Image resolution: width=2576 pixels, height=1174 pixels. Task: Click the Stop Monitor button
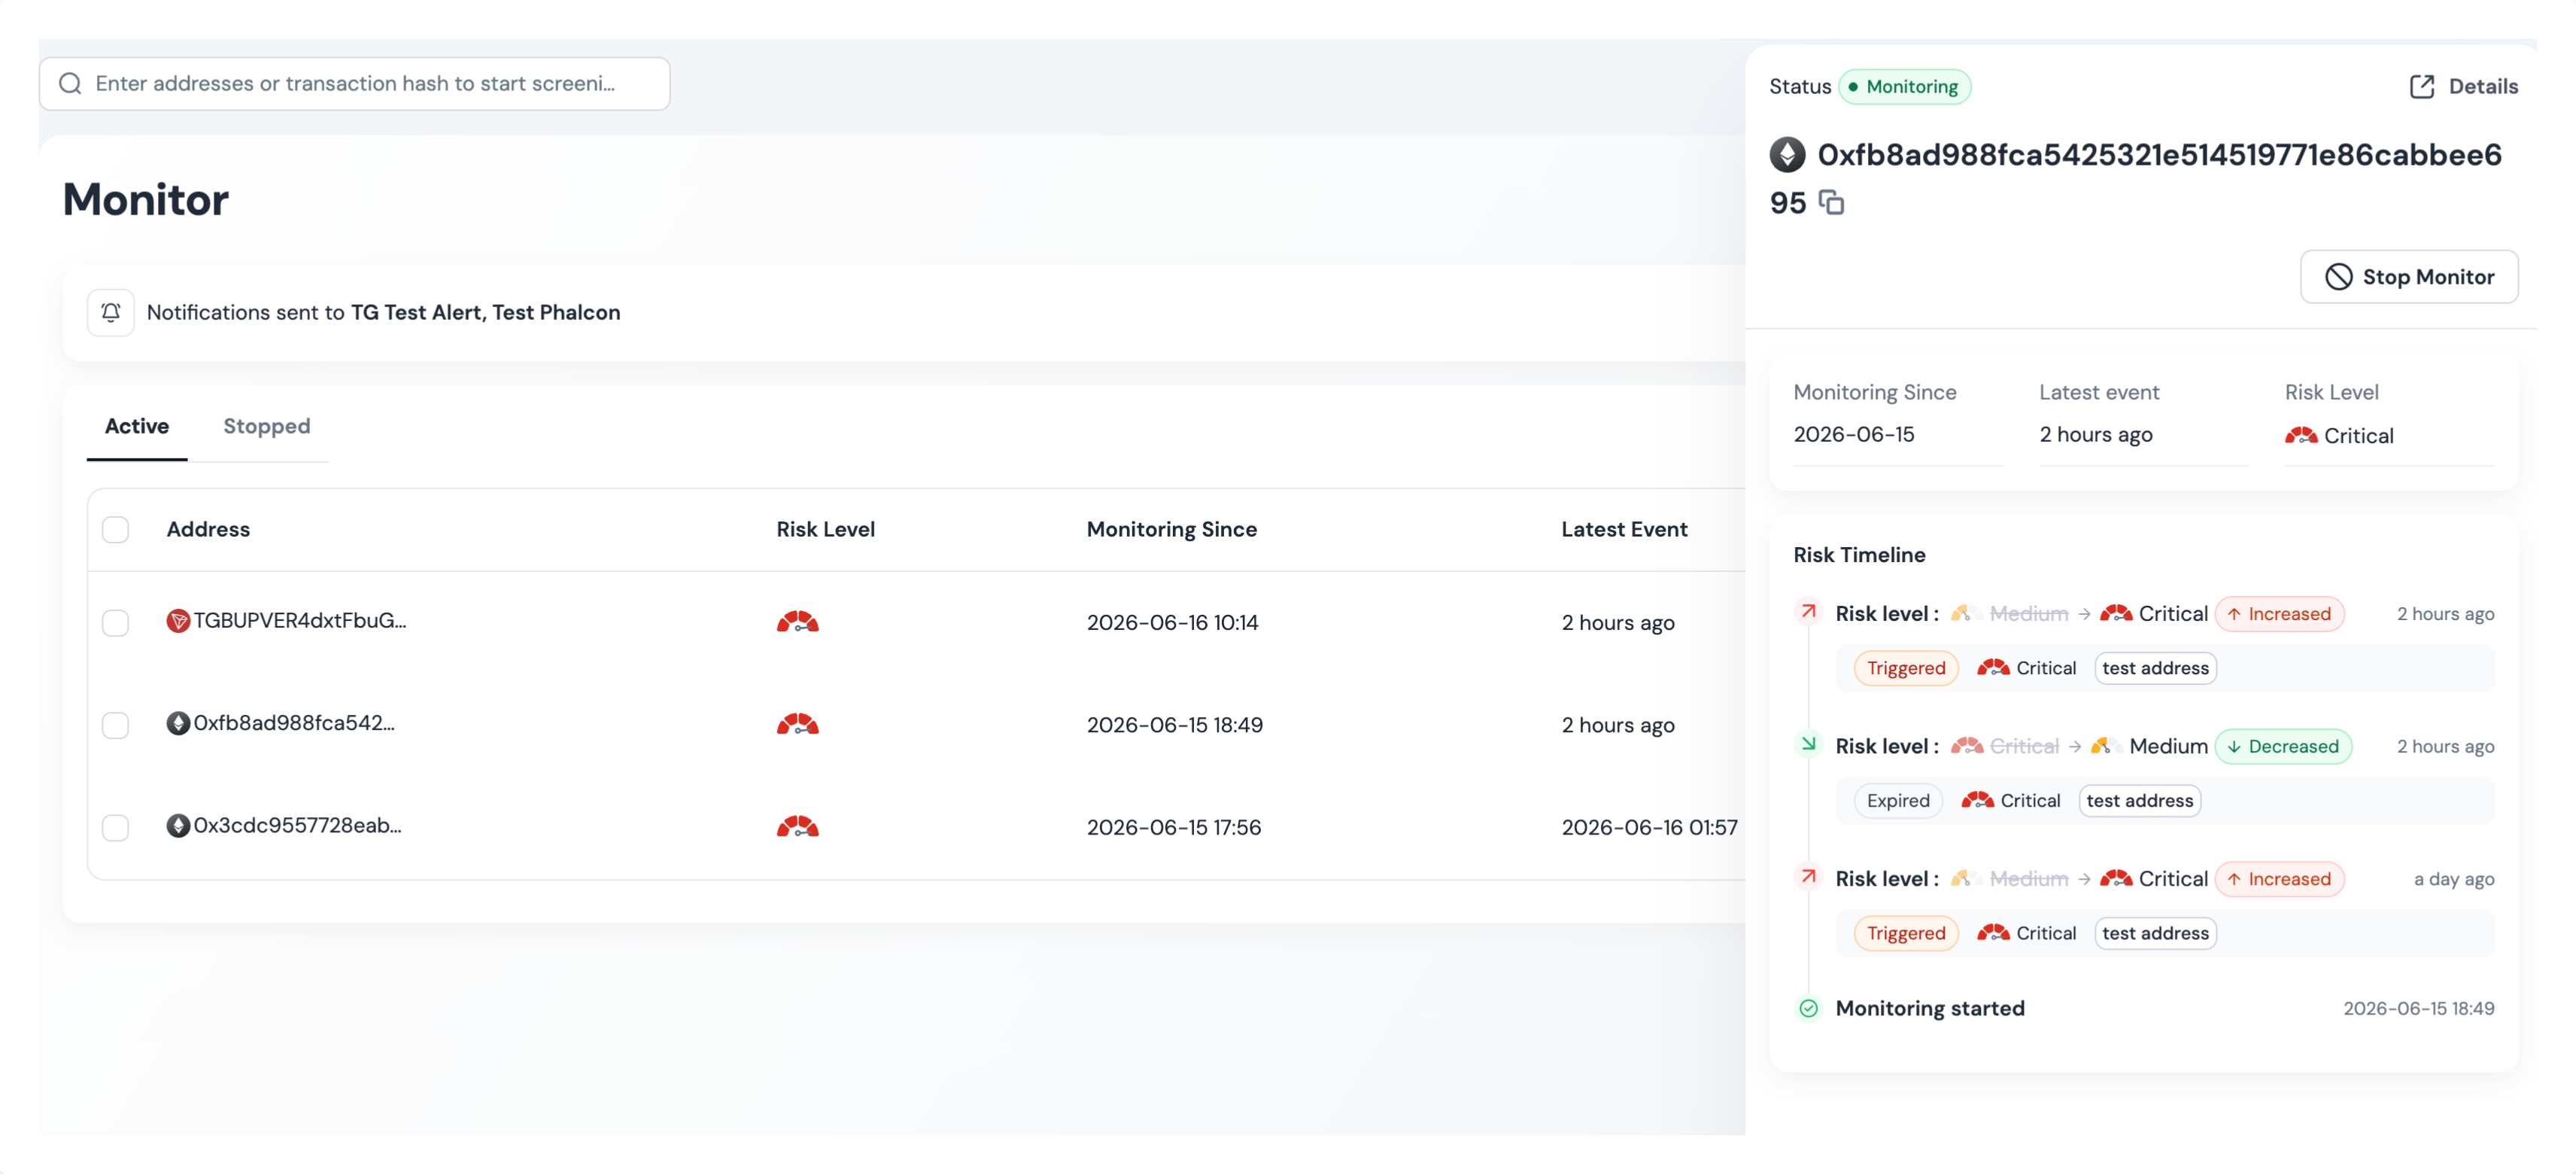pyautogui.click(x=2408, y=277)
